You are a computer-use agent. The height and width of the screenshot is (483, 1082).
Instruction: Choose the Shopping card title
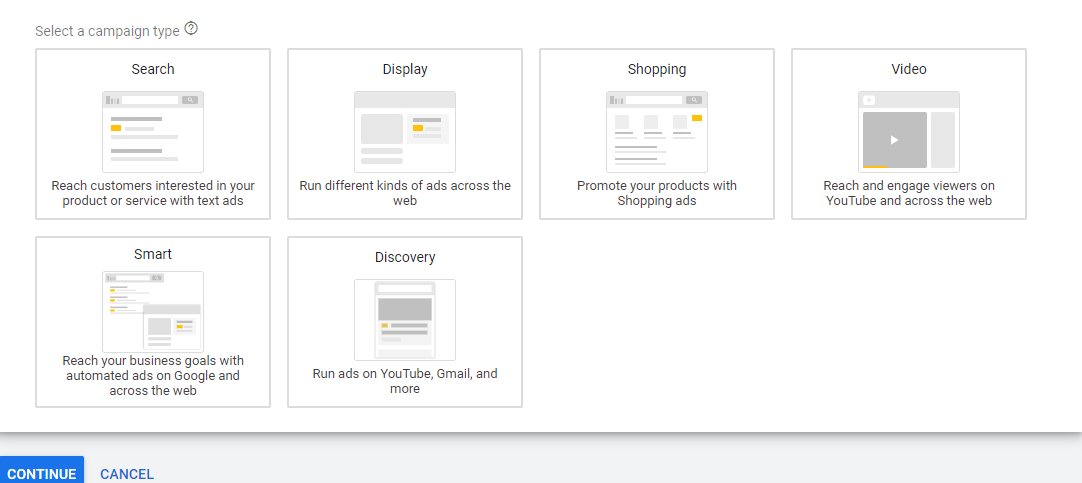pos(657,69)
